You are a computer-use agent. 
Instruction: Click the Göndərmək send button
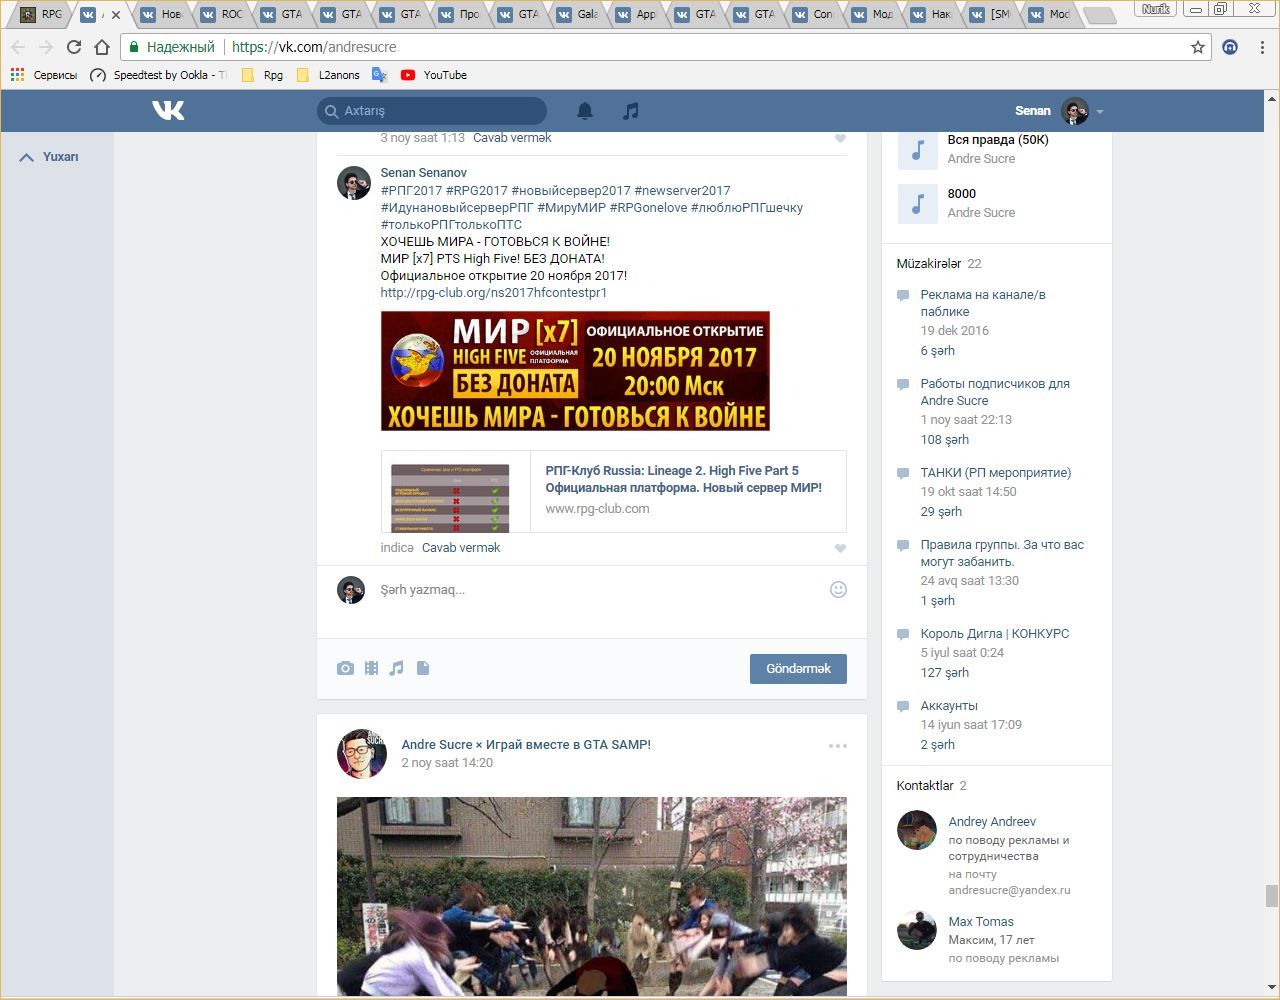point(798,669)
